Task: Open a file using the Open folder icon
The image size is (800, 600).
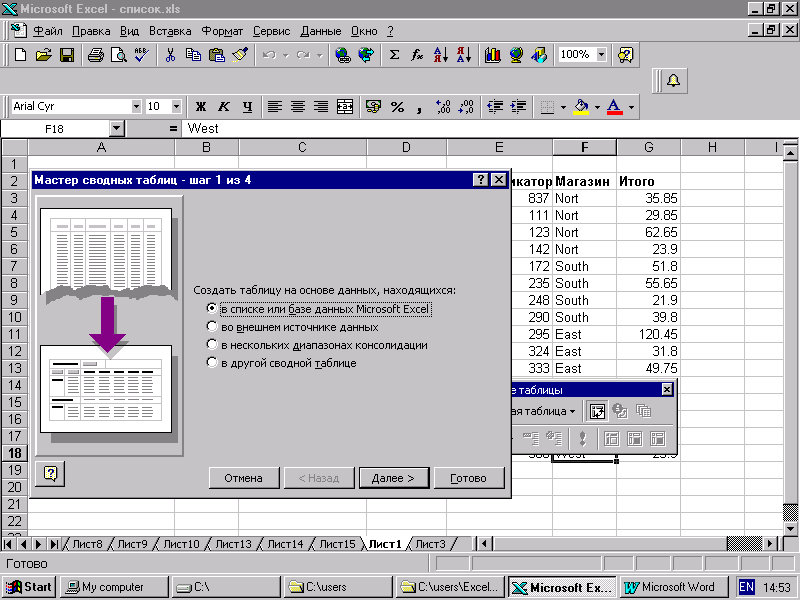Action: click(43, 55)
